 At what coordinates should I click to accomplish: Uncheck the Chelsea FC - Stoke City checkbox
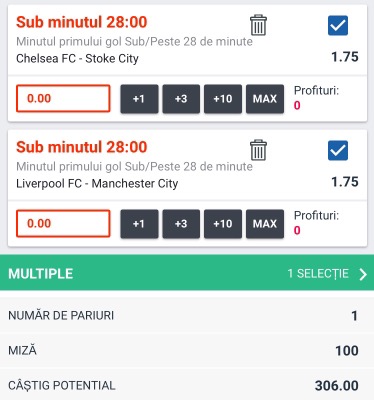(338, 25)
